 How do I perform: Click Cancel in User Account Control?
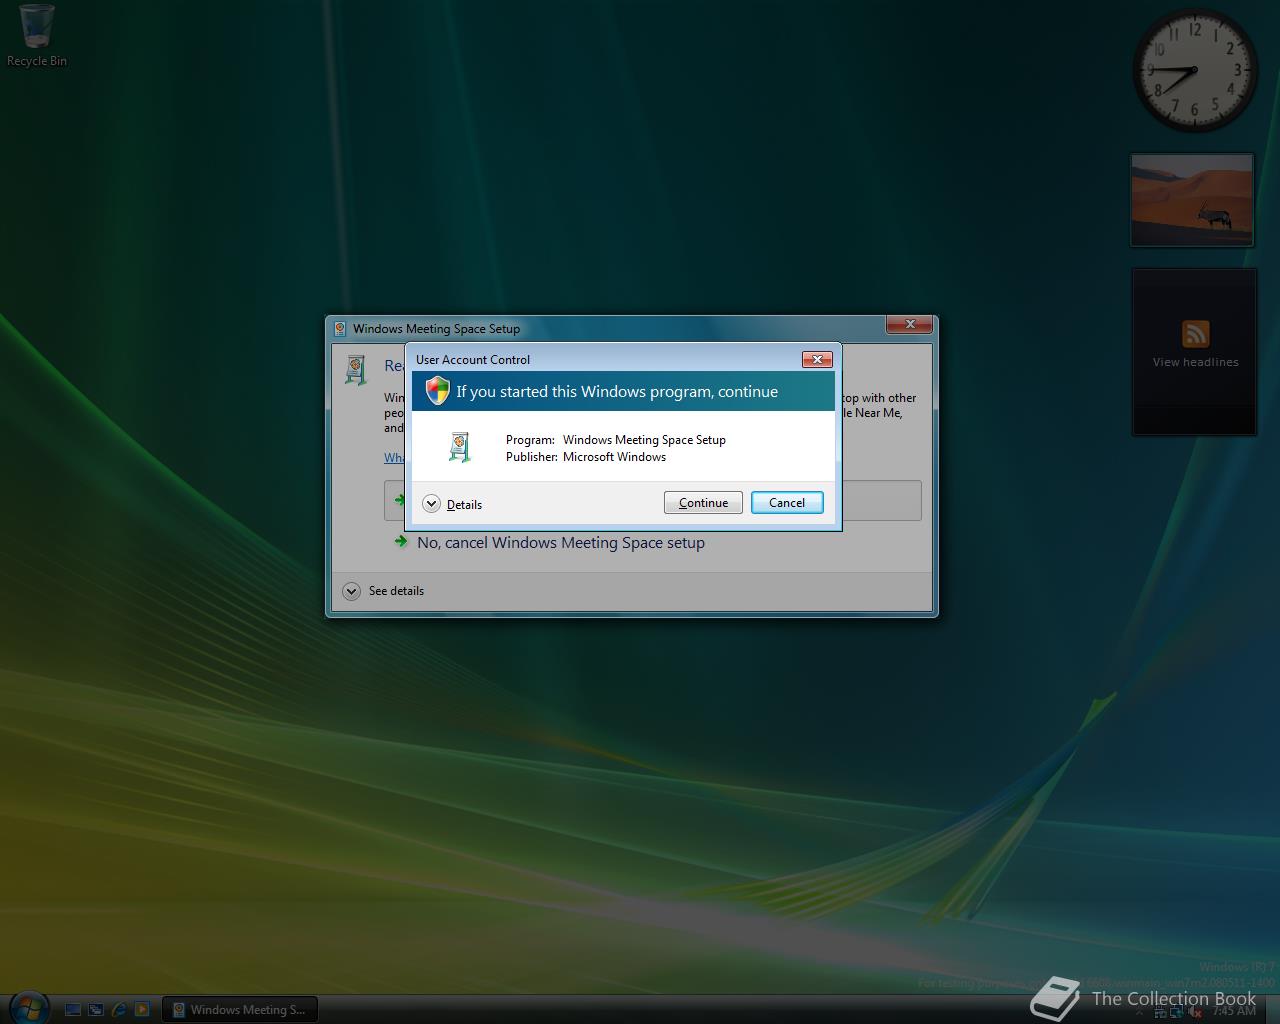787,503
